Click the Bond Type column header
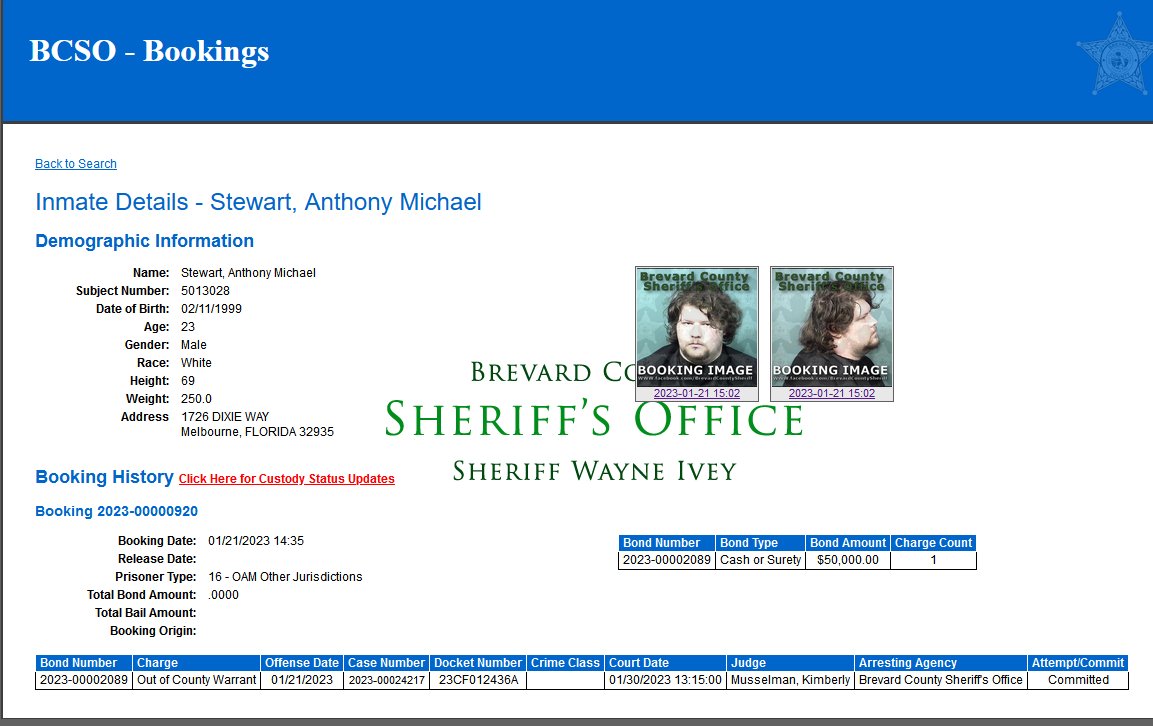 (749, 543)
